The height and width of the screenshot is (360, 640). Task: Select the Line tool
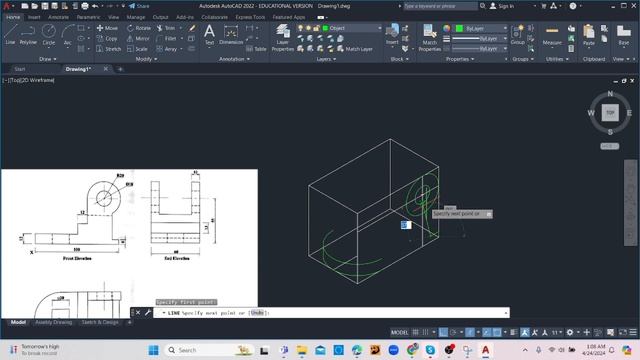tap(10, 34)
